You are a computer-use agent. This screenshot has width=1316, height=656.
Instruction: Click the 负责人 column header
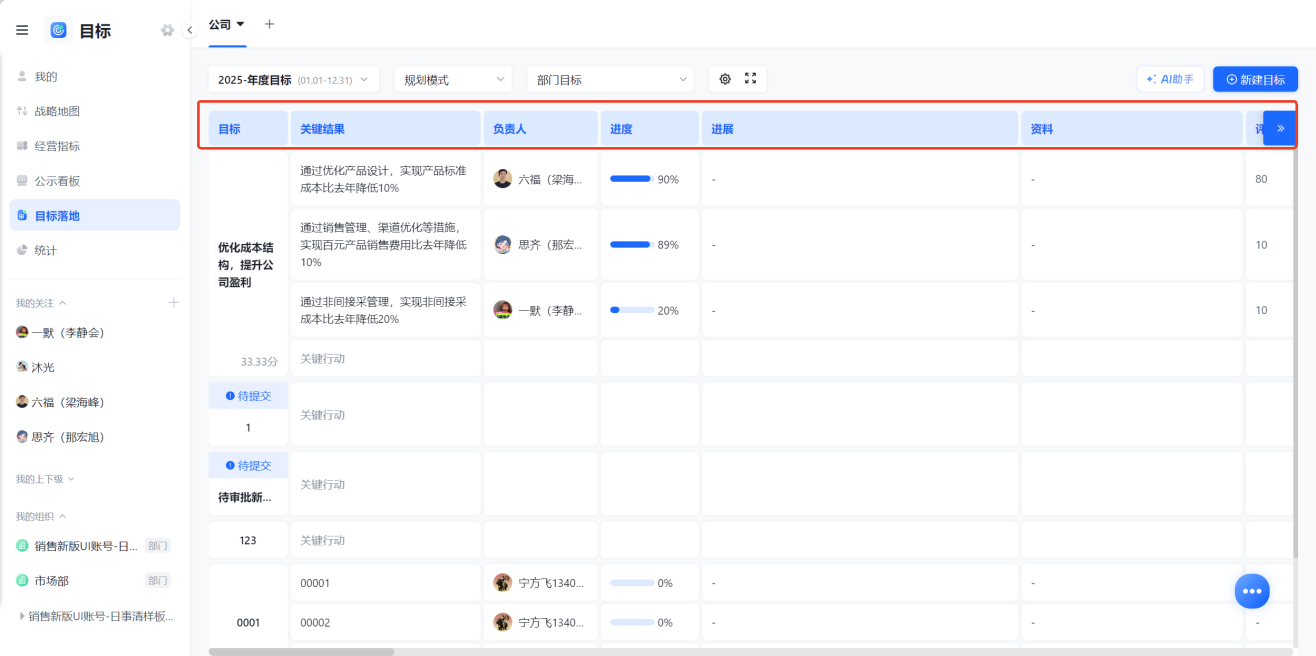[x=540, y=128]
